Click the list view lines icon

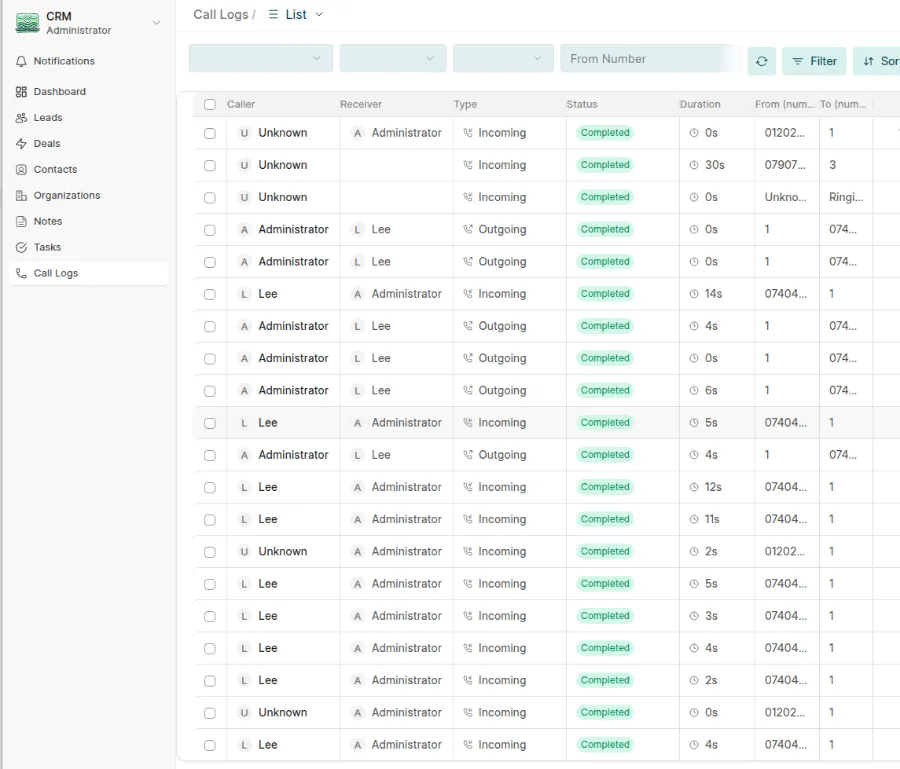[274, 14]
